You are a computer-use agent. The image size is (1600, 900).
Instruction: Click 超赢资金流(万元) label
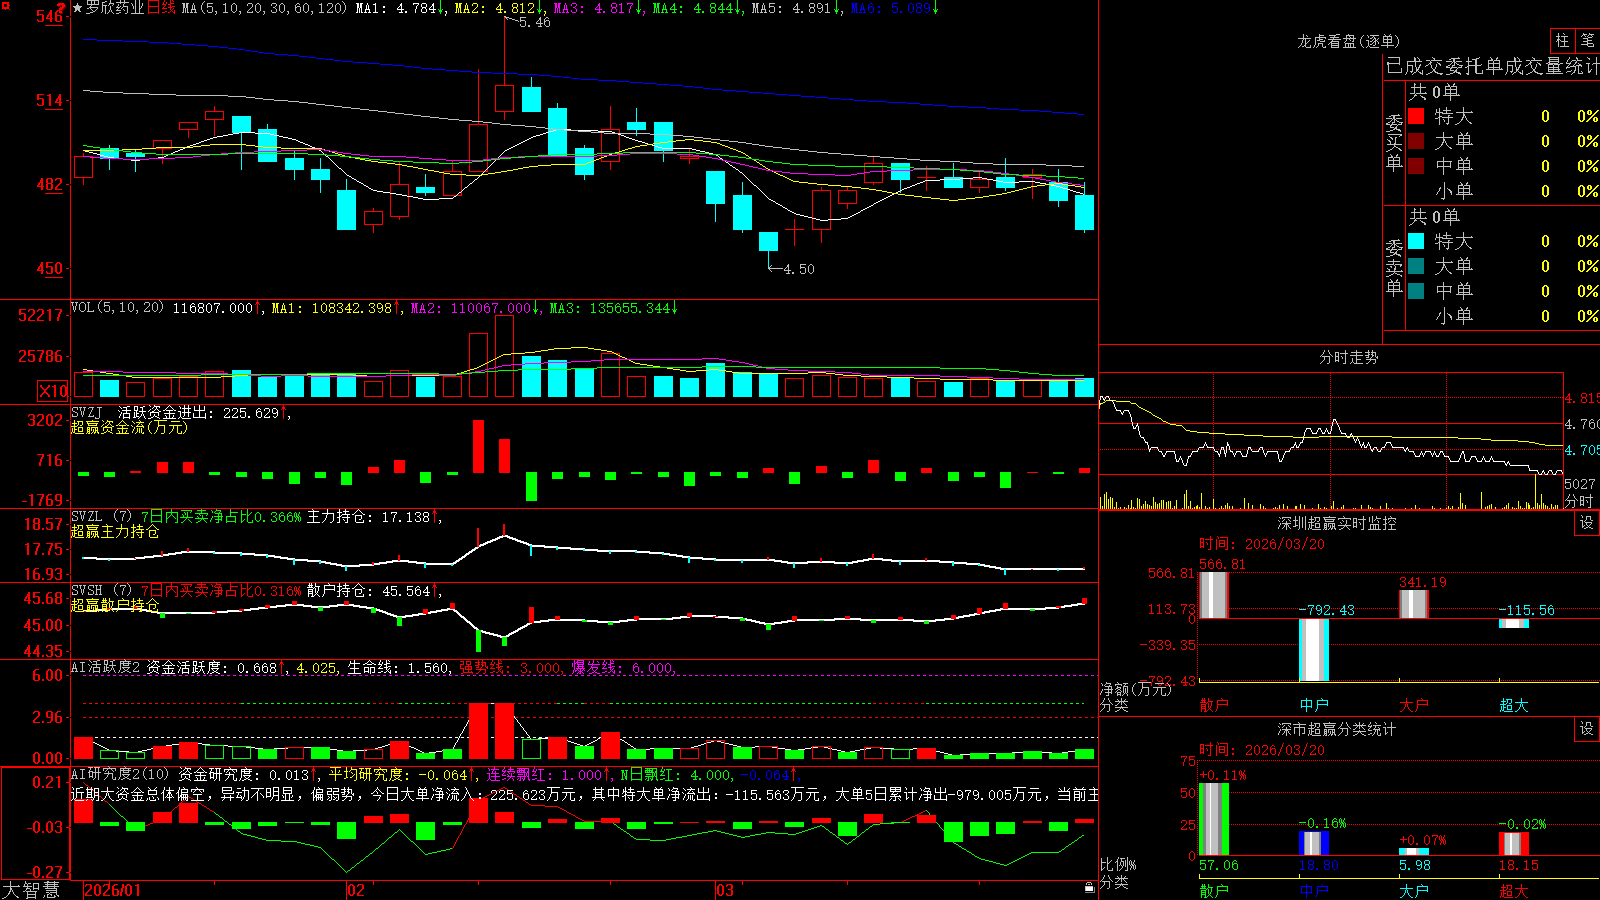(129, 427)
